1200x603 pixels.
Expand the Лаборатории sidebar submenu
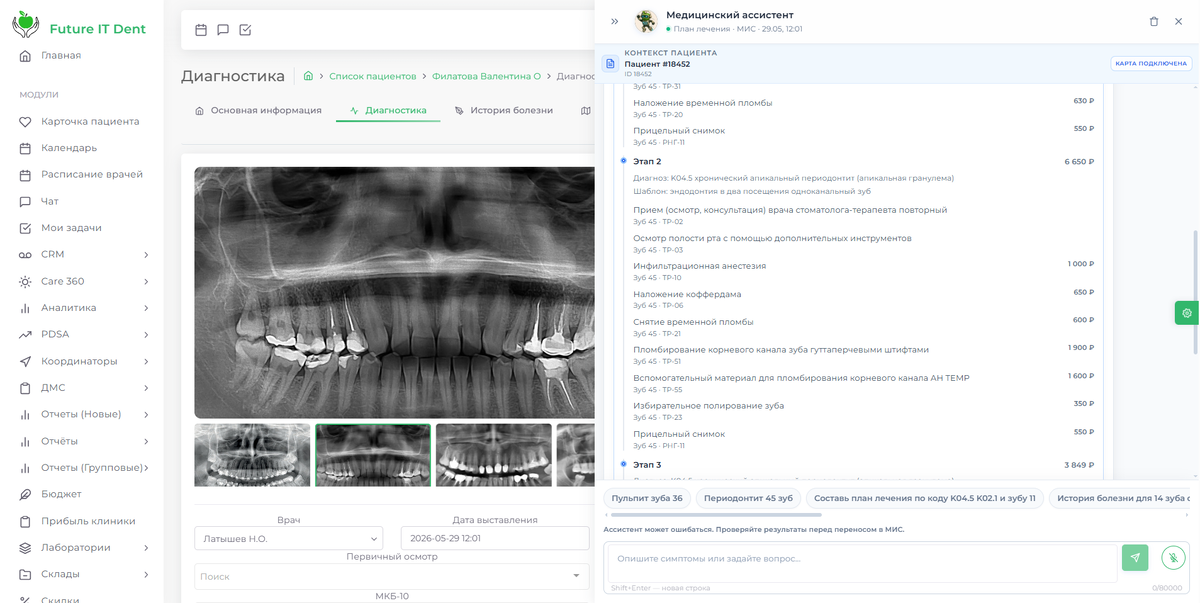coord(82,547)
